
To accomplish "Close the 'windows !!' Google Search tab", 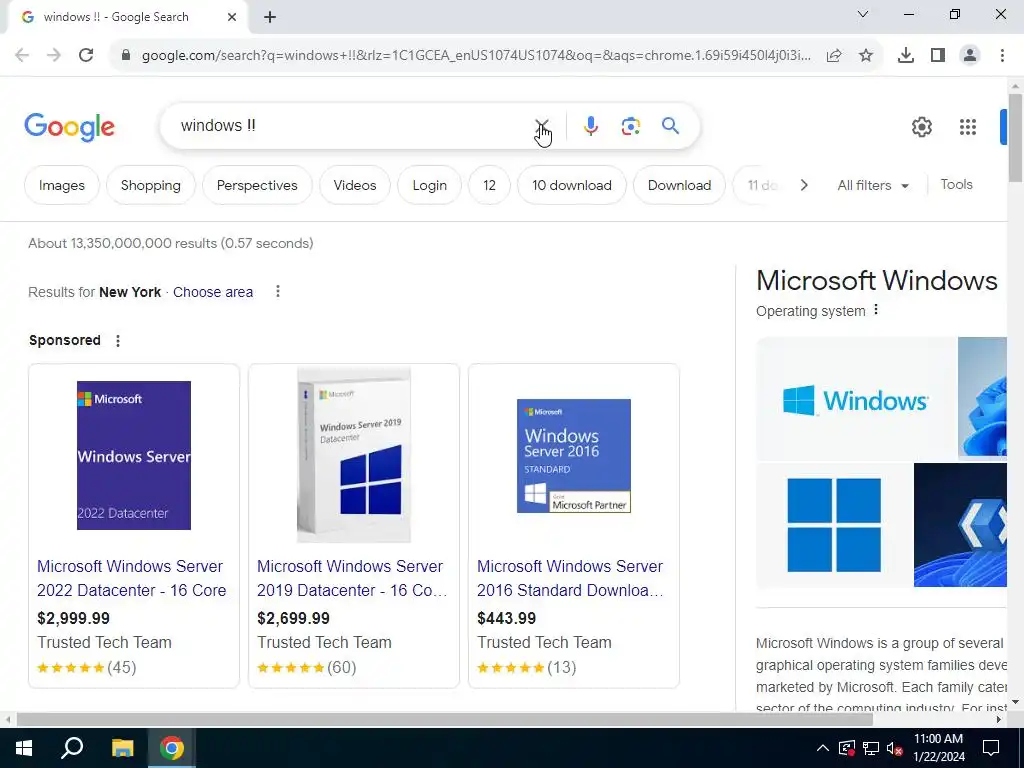I will 232,18.
